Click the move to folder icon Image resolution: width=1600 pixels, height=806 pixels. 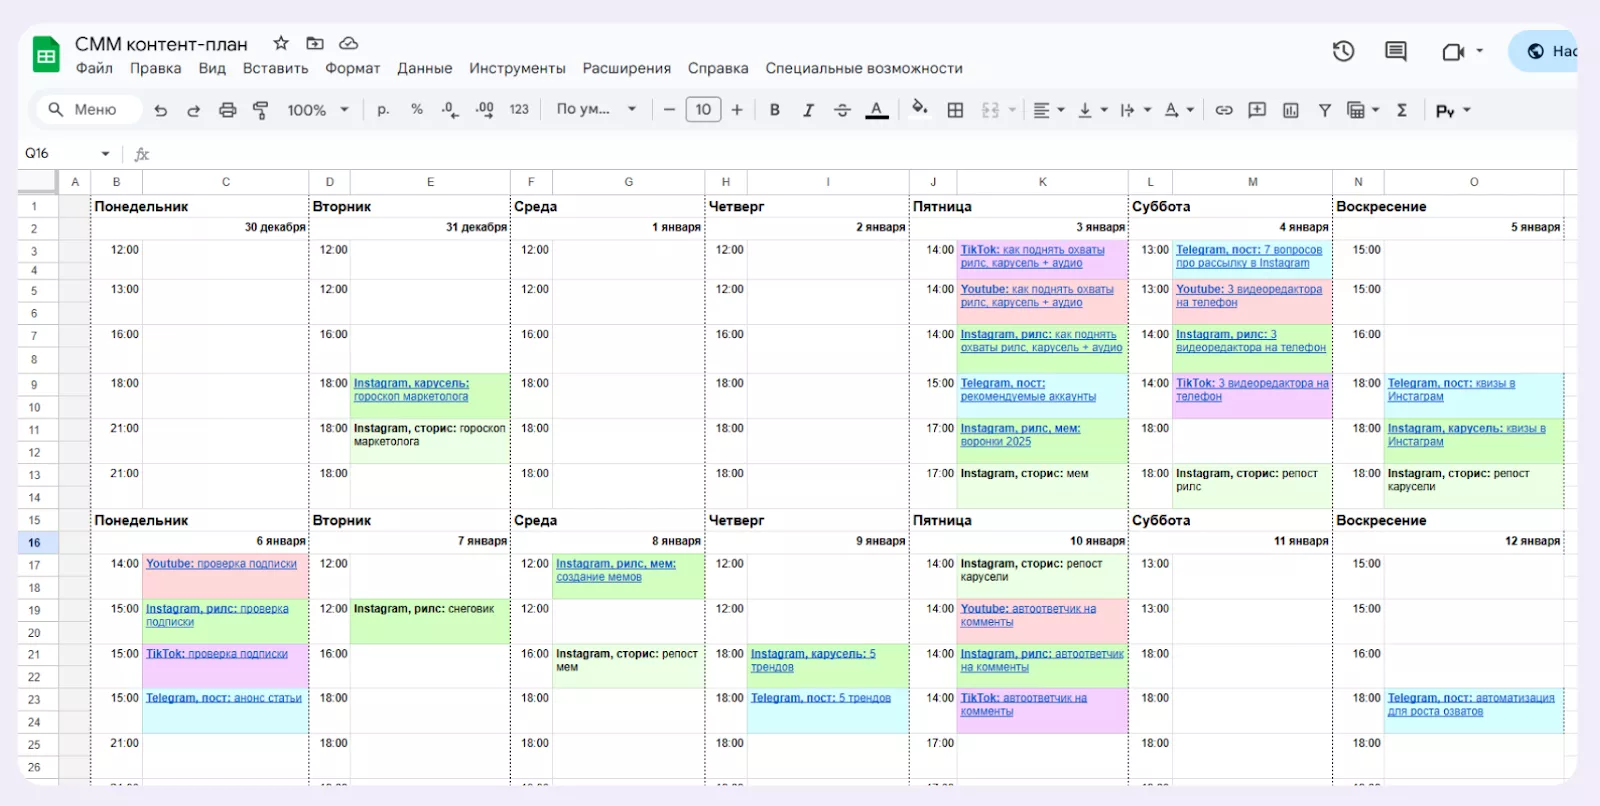pos(315,43)
